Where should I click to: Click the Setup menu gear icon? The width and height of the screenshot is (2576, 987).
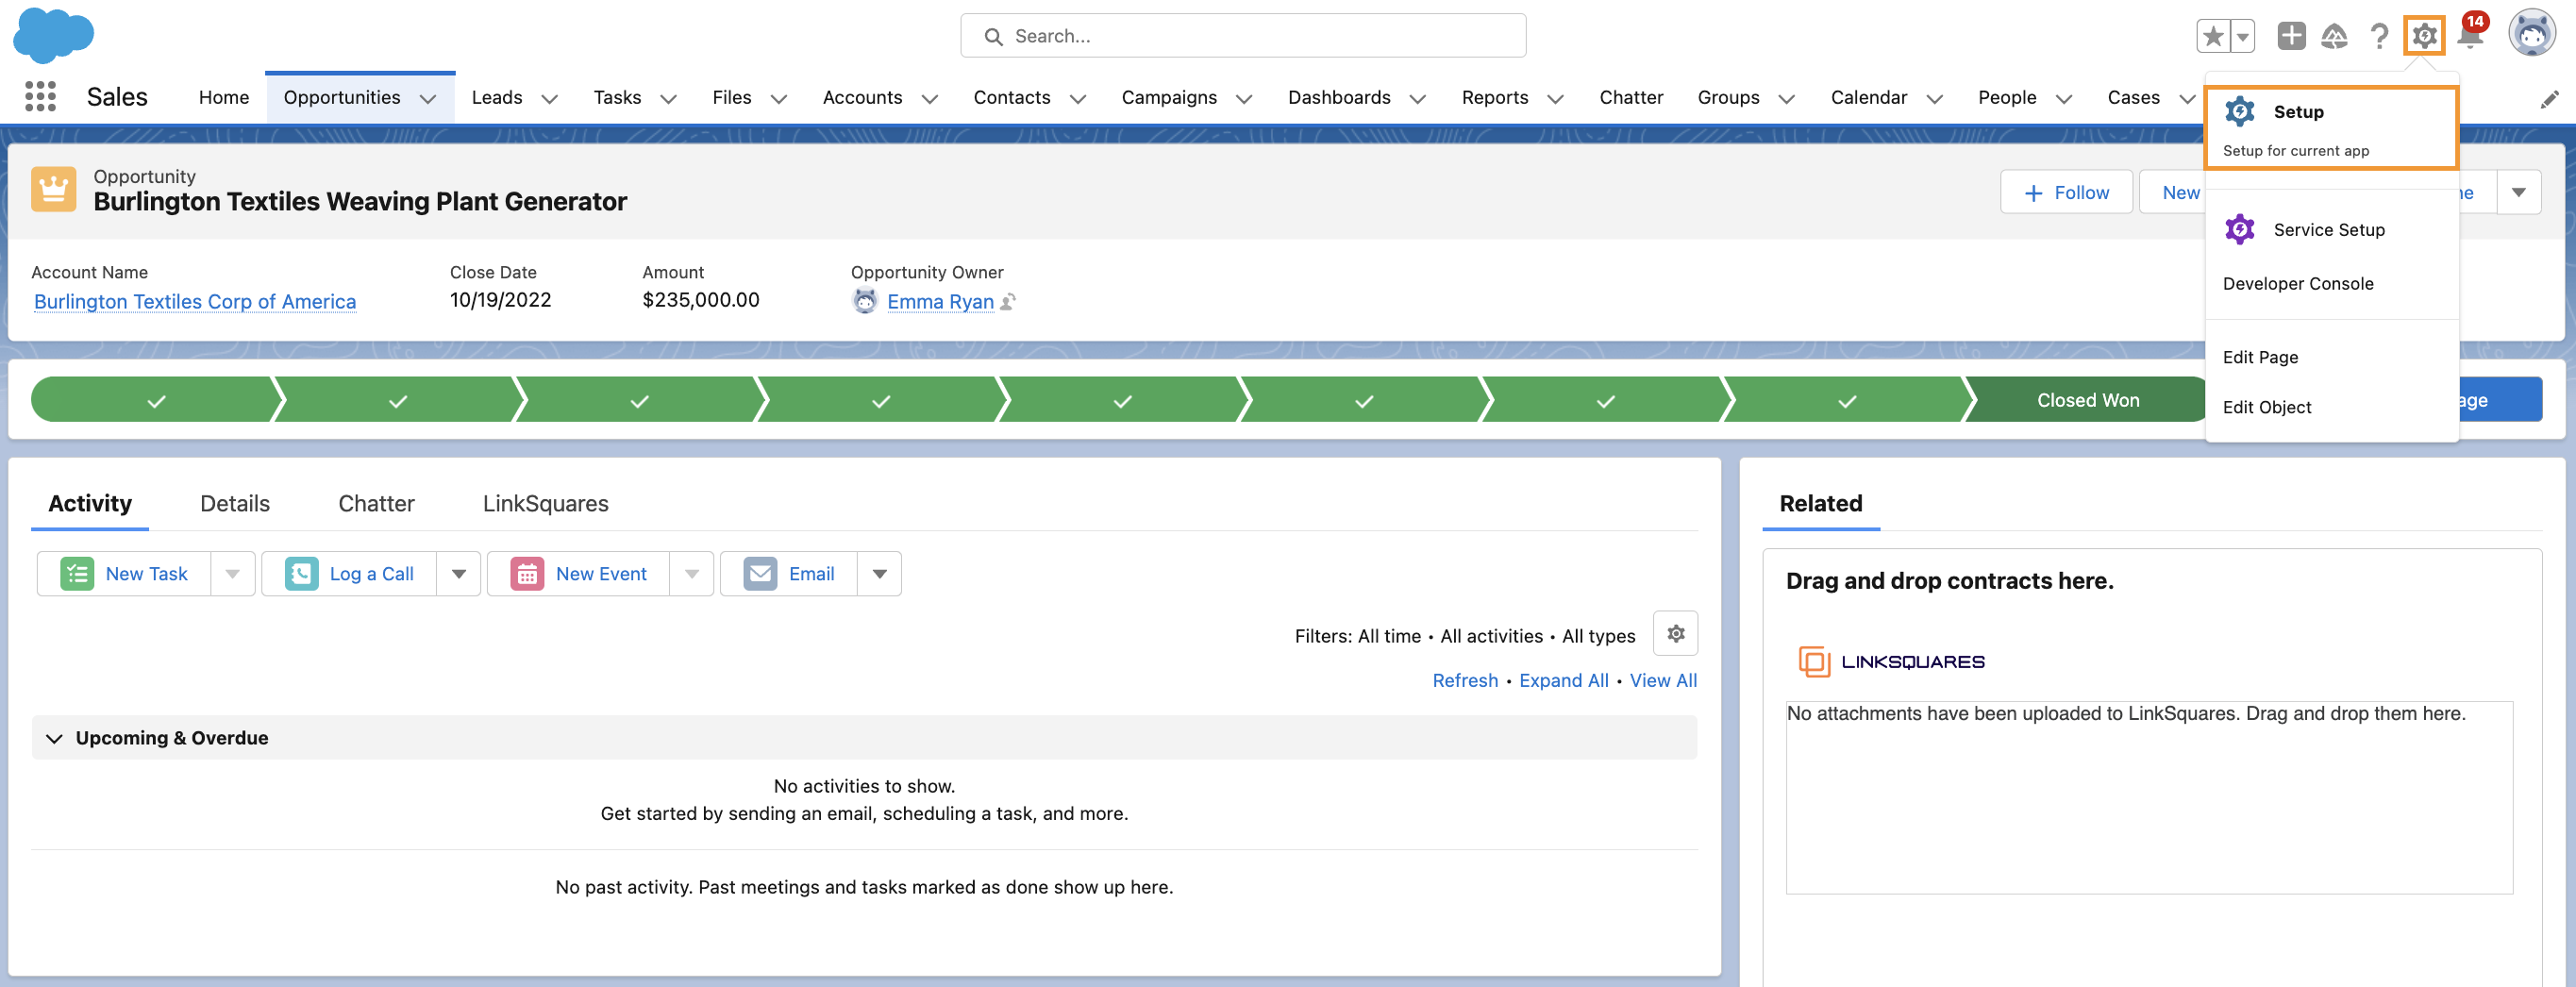click(2240, 111)
